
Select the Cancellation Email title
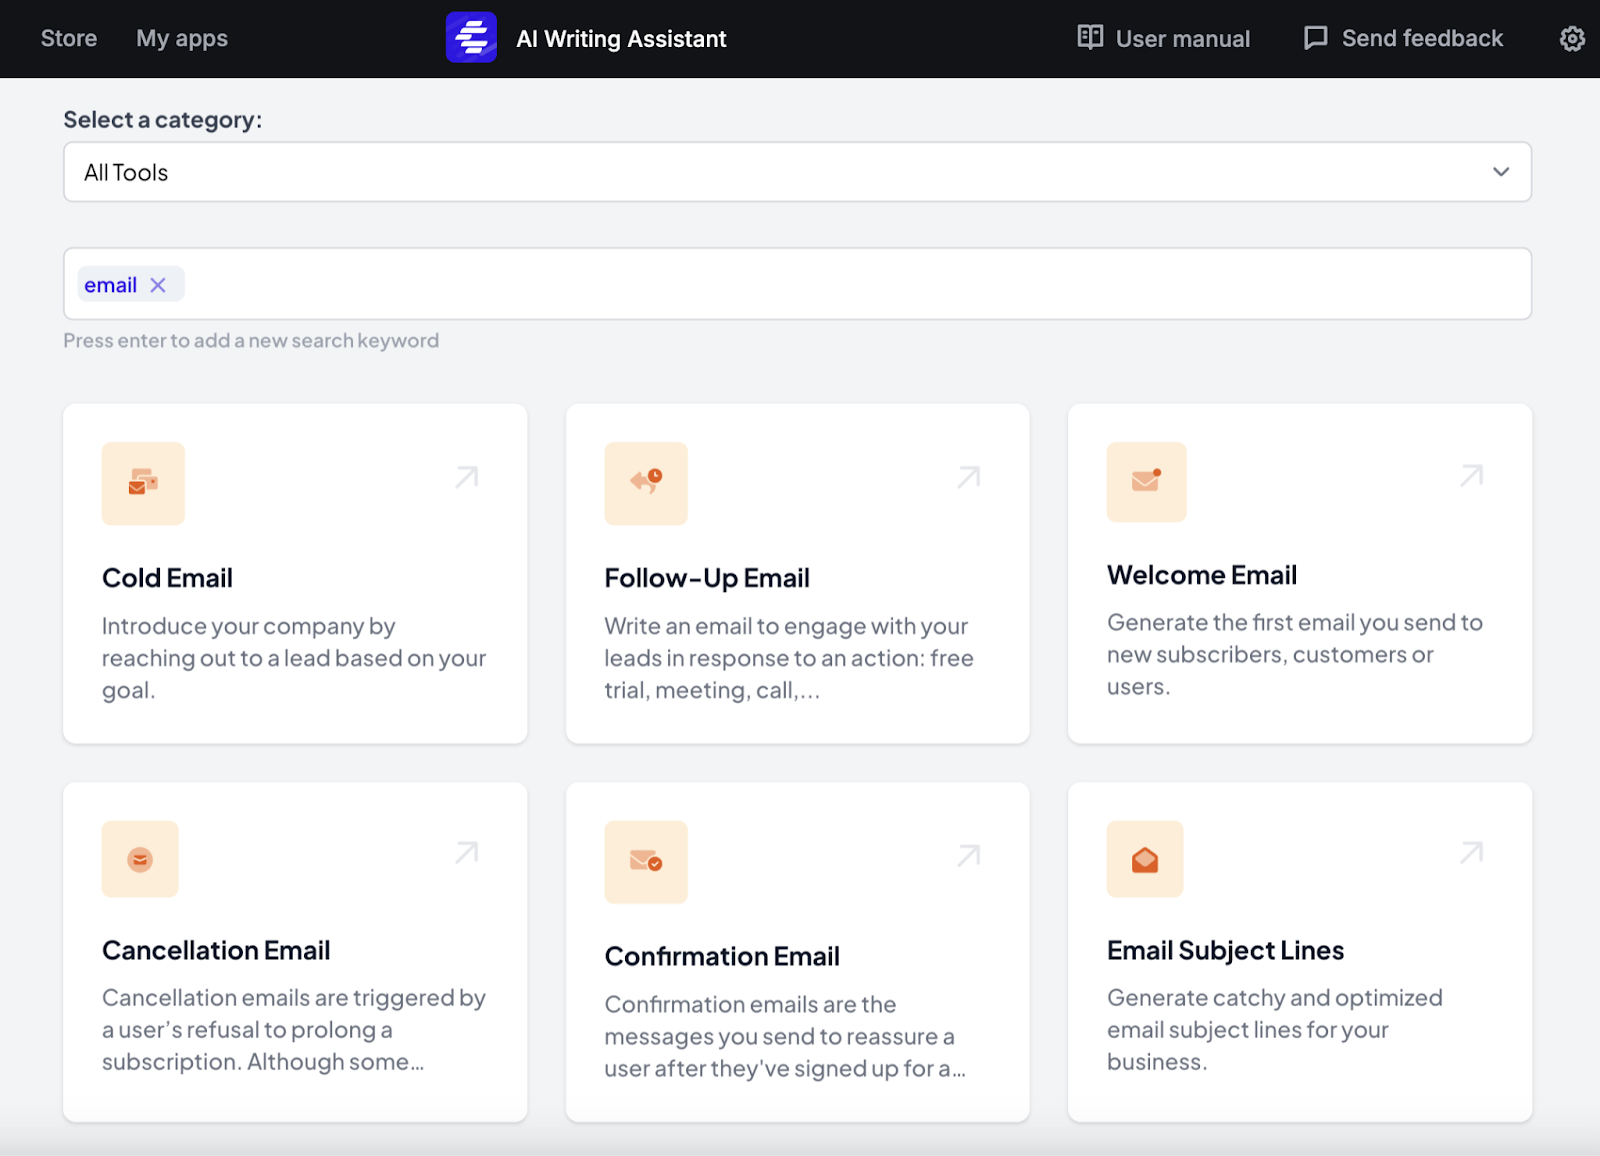(x=216, y=950)
